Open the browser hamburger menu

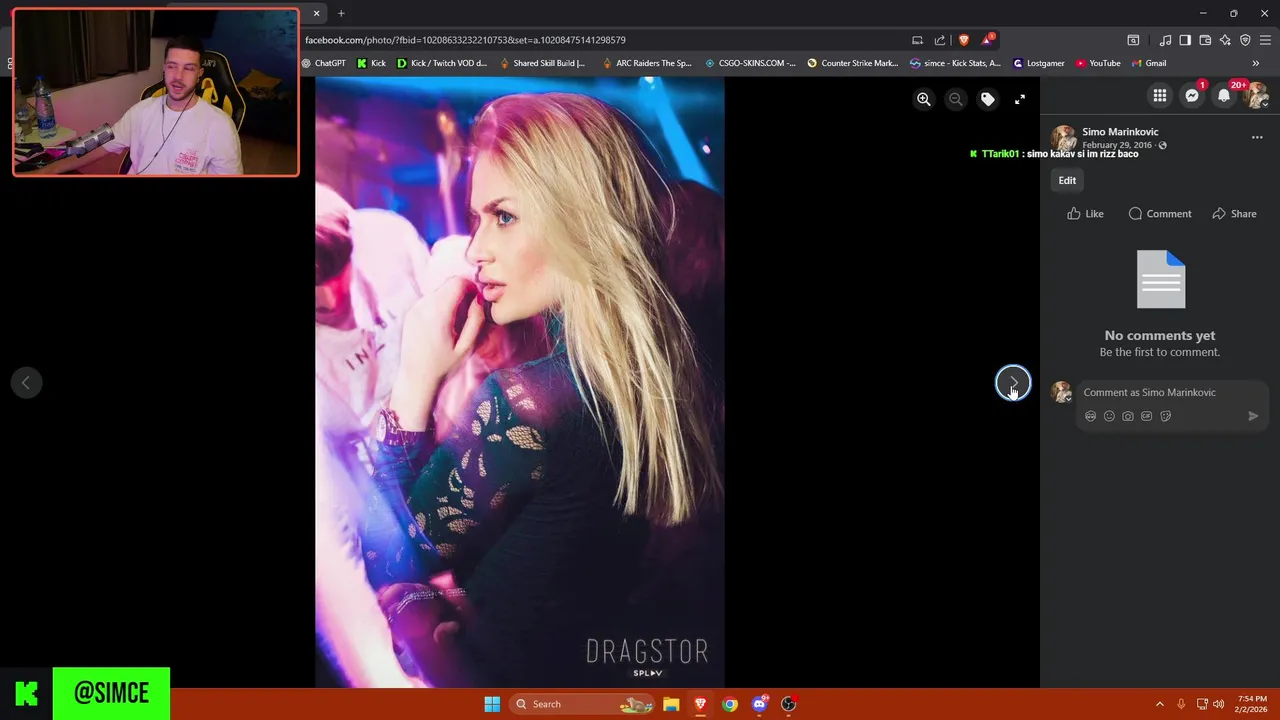pos(1265,40)
